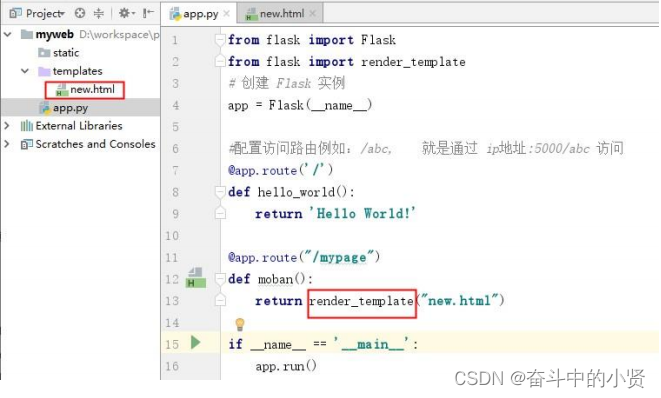This screenshot has height=398, width=661.
Task: Switch to the new.html editor tab
Action: pyautogui.click(x=281, y=13)
